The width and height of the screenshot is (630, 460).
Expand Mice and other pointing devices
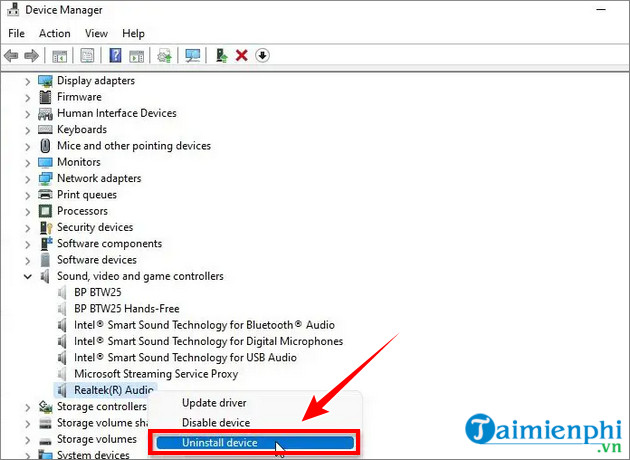(27, 147)
